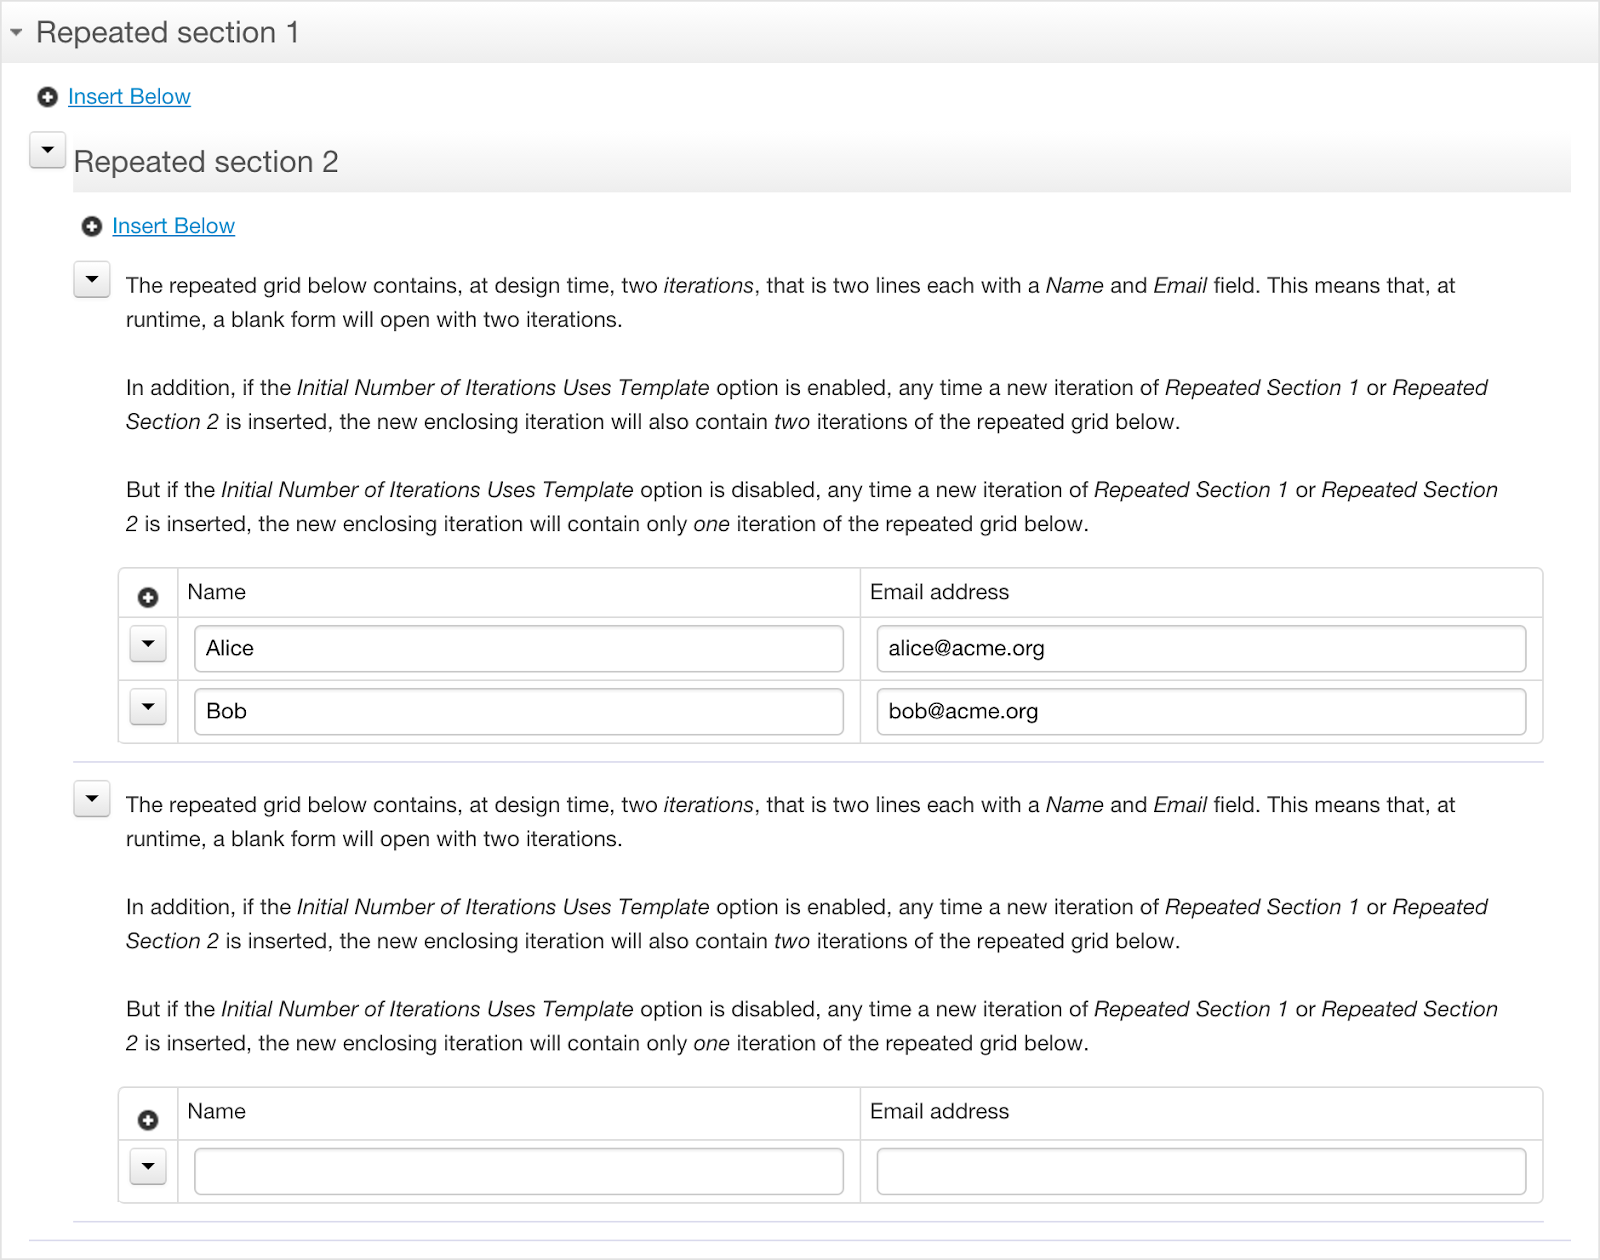The height and width of the screenshot is (1260, 1600).
Task: Collapse Repeated section 1 via header arrow
Action: point(16,33)
